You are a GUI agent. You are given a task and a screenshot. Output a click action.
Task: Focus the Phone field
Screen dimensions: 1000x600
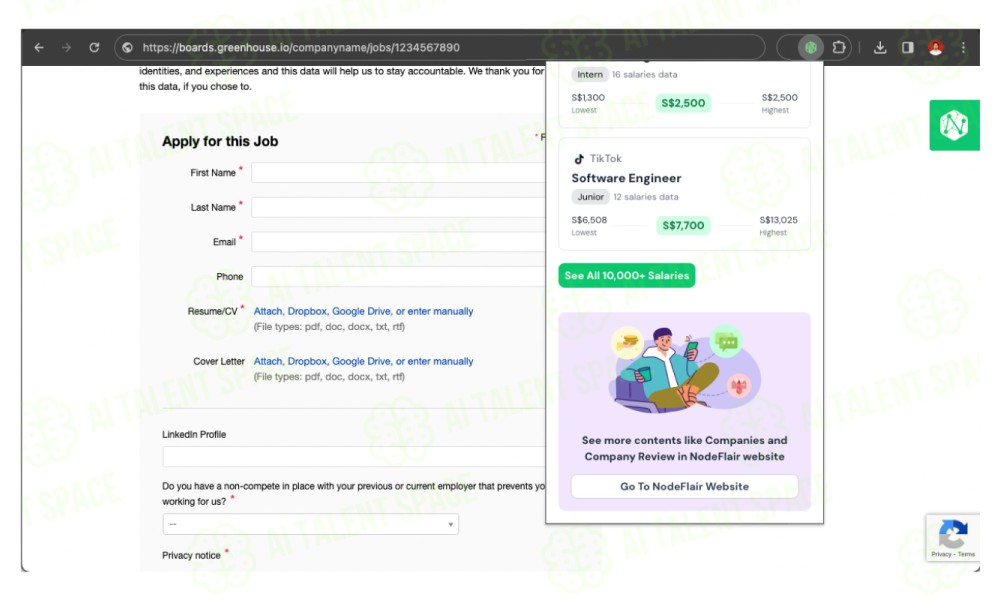tap(399, 276)
